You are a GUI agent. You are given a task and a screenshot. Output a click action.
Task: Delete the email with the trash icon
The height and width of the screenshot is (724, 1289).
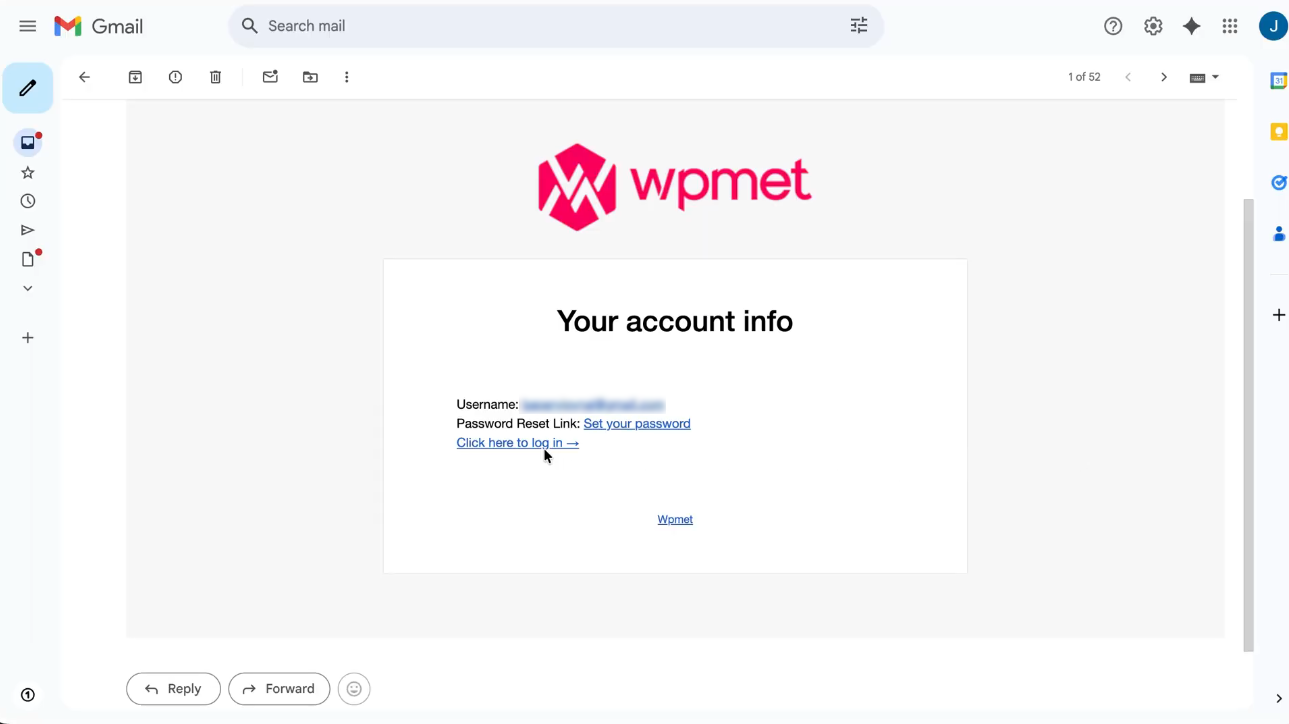pos(215,77)
